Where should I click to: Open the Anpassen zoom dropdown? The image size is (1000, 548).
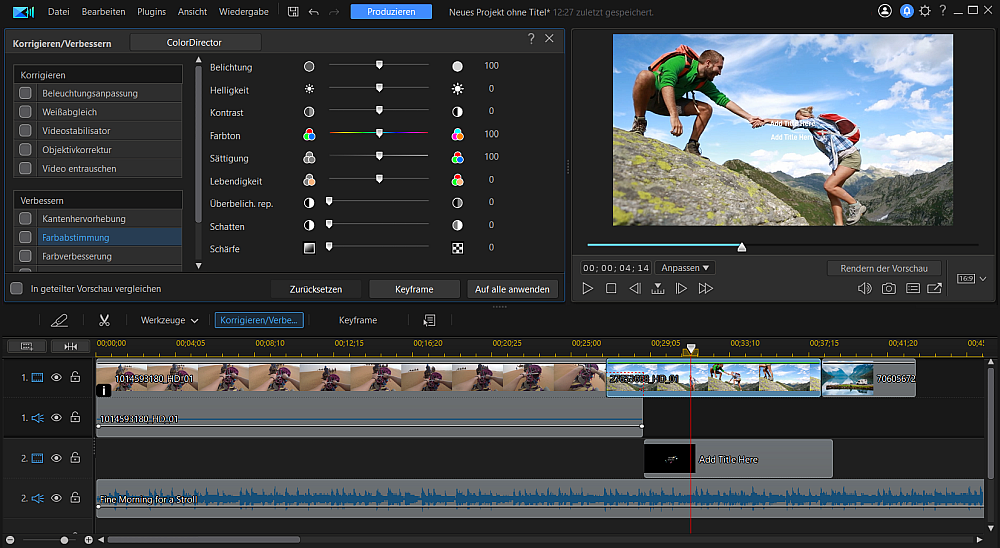click(686, 268)
